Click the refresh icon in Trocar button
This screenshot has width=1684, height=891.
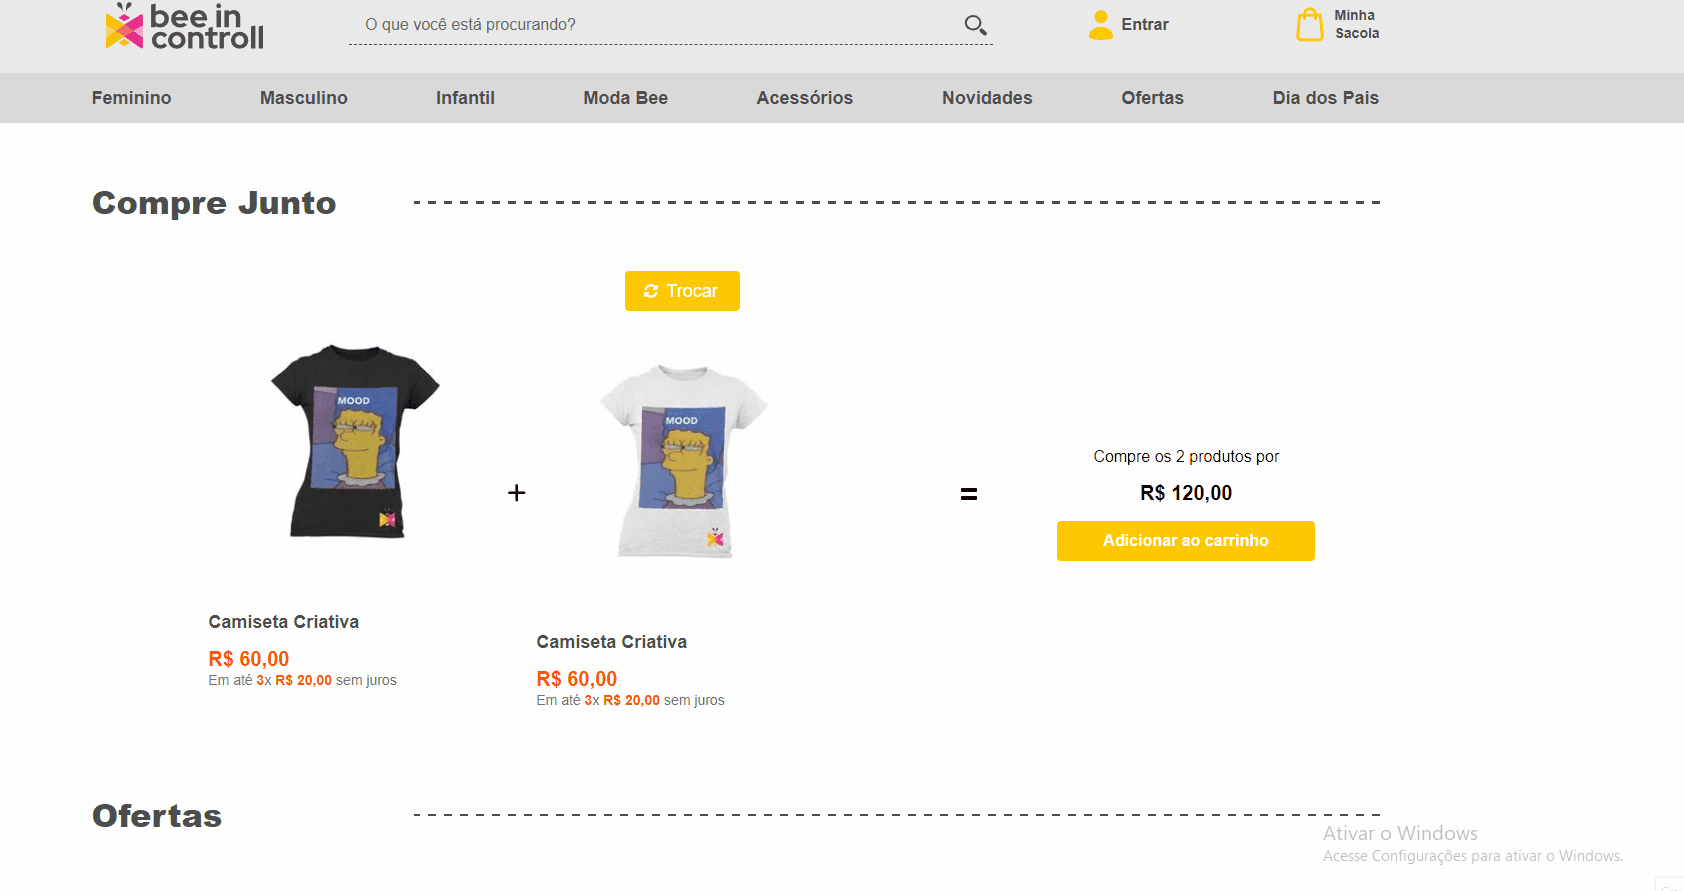point(651,291)
